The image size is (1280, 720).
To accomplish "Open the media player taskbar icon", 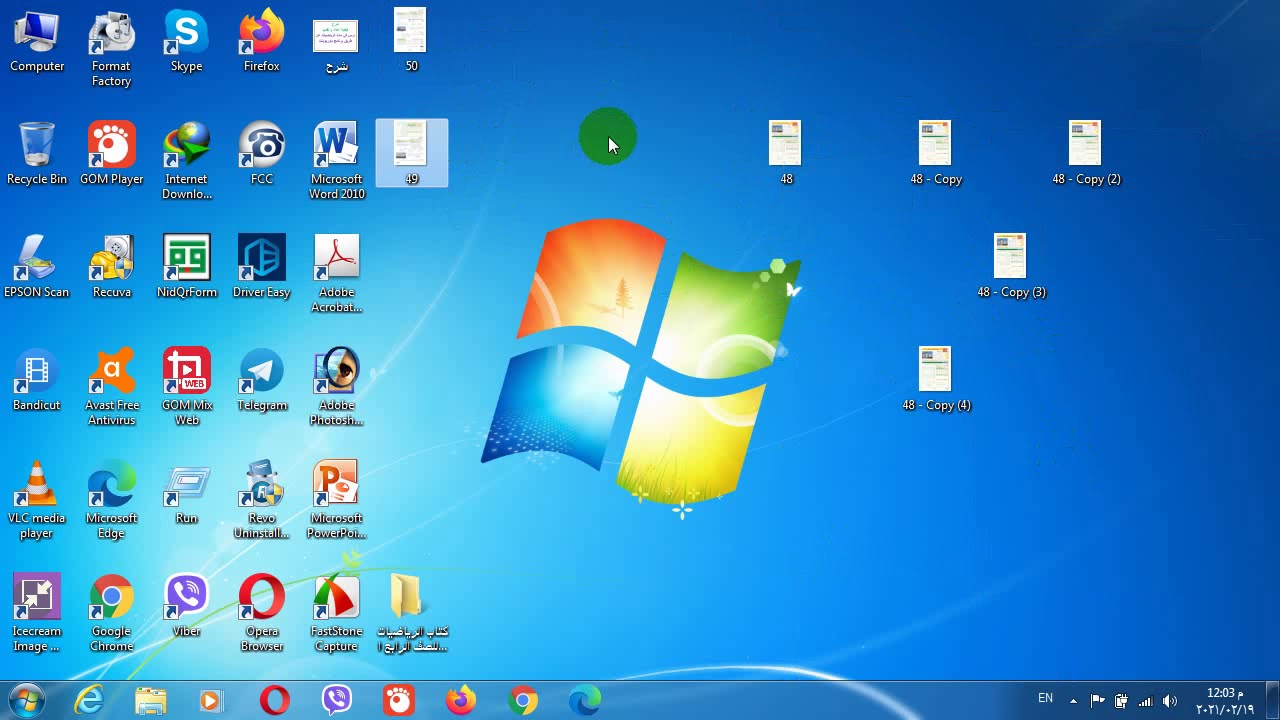I will pos(212,700).
